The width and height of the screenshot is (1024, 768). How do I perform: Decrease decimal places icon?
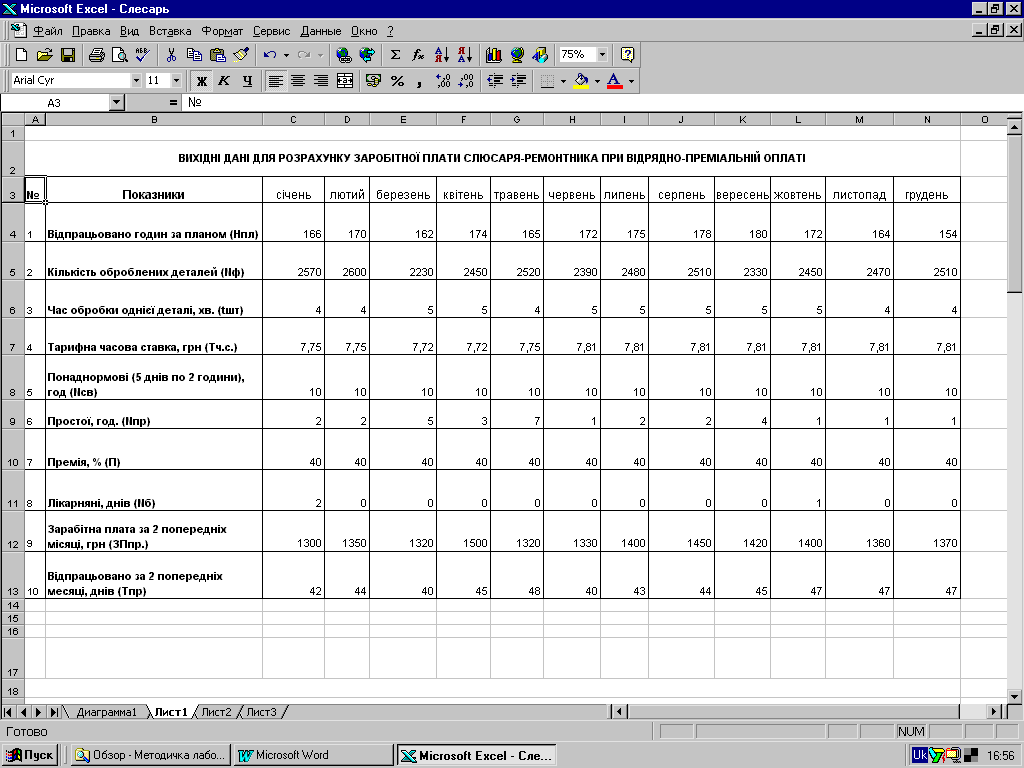point(466,81)
